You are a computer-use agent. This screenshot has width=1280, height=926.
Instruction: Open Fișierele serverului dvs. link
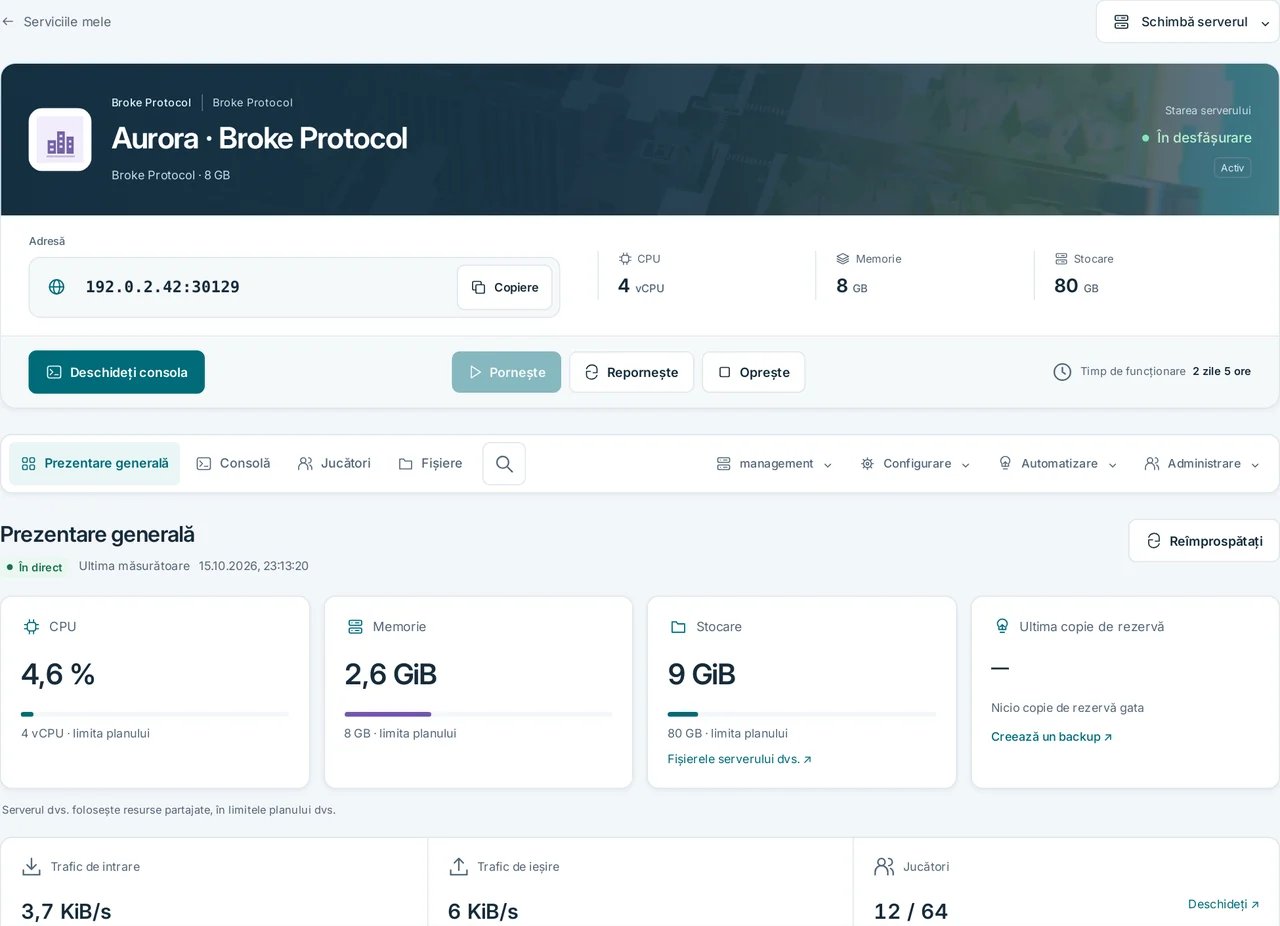[740, 759]
